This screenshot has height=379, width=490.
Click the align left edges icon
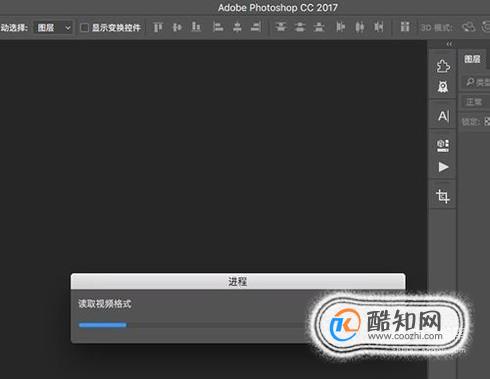pyautogui.click(x=218, y=27)
